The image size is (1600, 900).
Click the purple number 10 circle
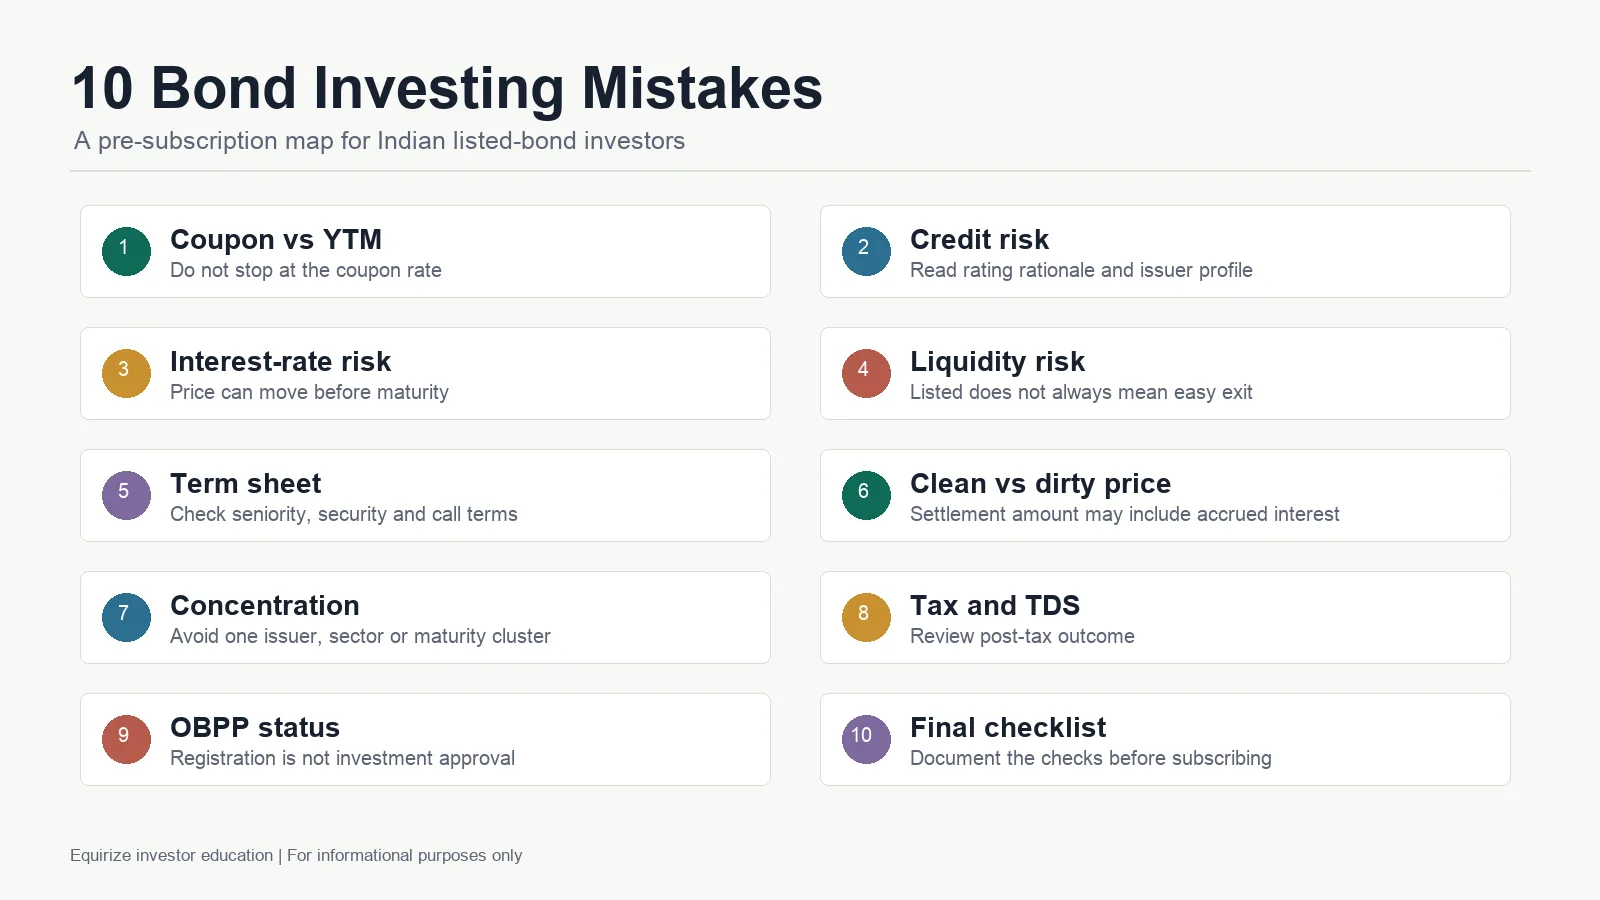tap(866, 739)
